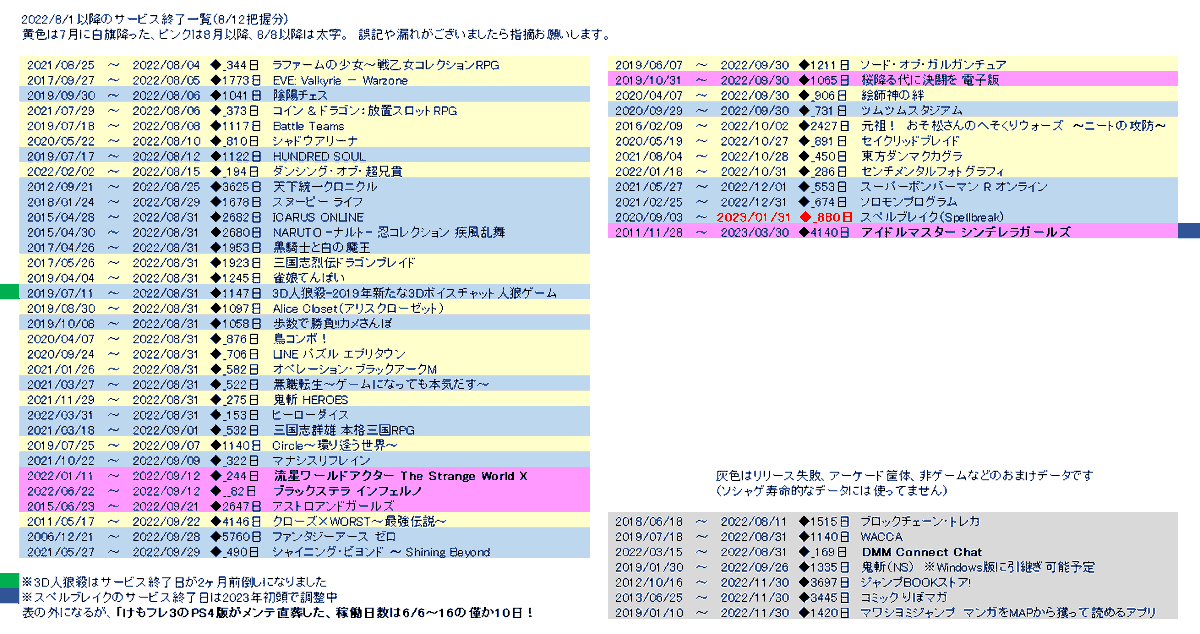Click the 'ヒーローダイス' title
Viewport: 1200px width, 634px height.
311,415
